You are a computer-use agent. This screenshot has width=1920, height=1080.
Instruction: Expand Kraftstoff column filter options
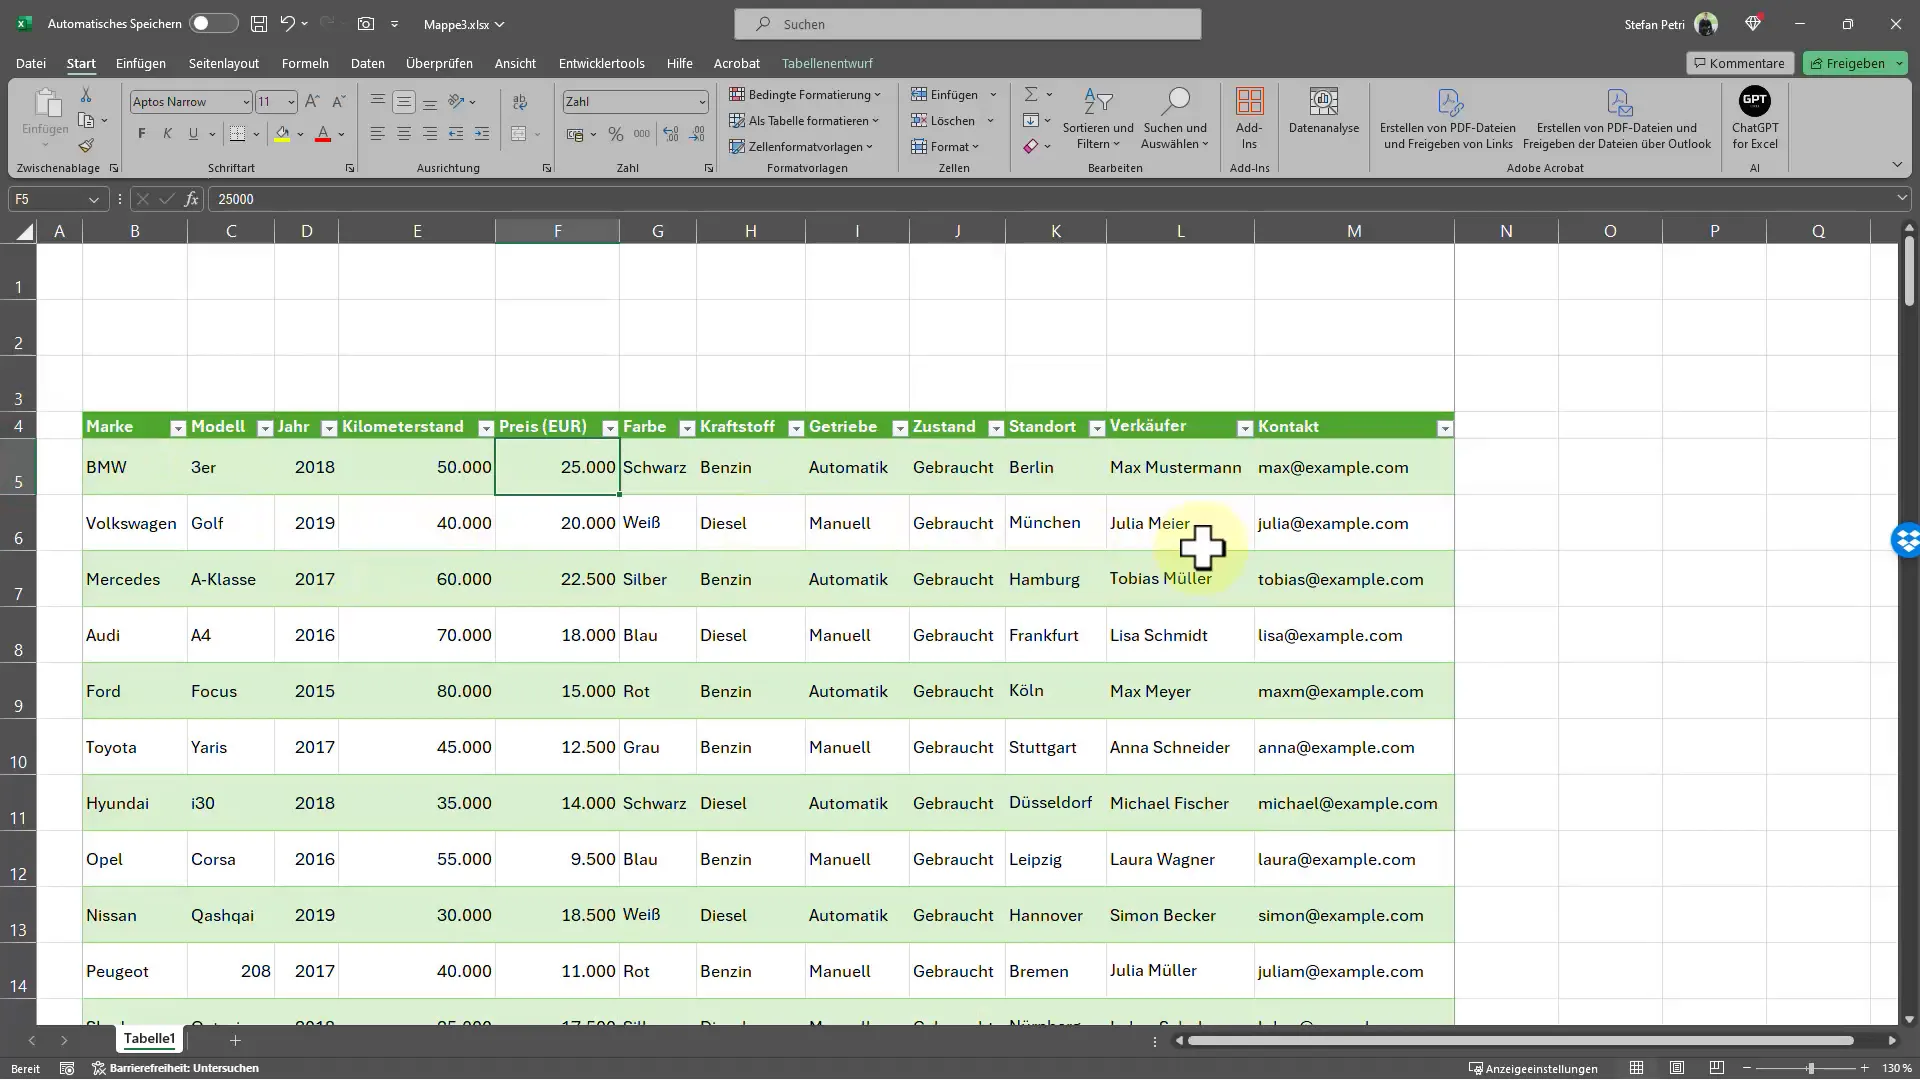point(796,427)
